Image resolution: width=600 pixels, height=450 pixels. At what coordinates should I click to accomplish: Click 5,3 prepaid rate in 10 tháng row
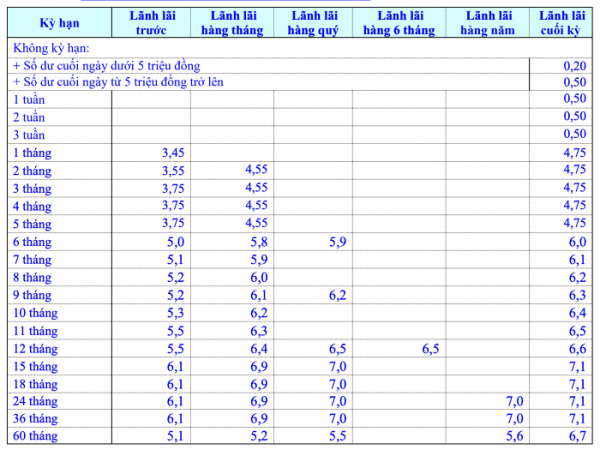(x=176, y=313)
